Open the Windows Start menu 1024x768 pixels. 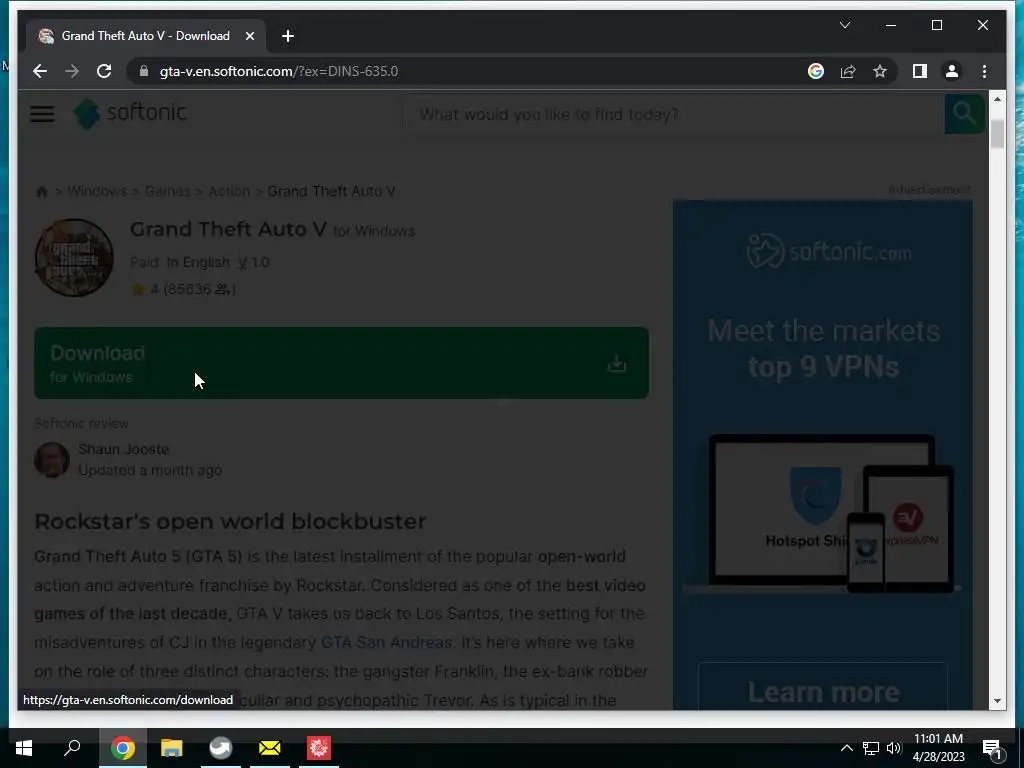pyautogui.click(x=24, y=748)
